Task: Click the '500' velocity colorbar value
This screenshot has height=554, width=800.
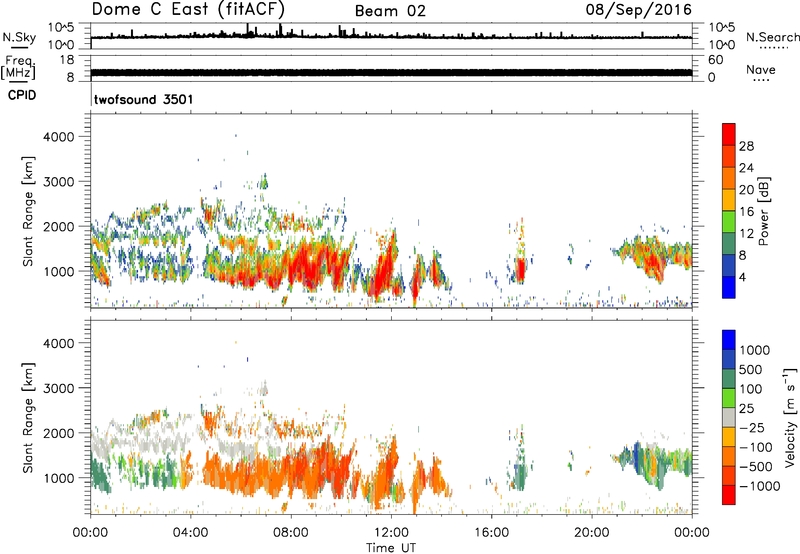Action: point(751,369)
